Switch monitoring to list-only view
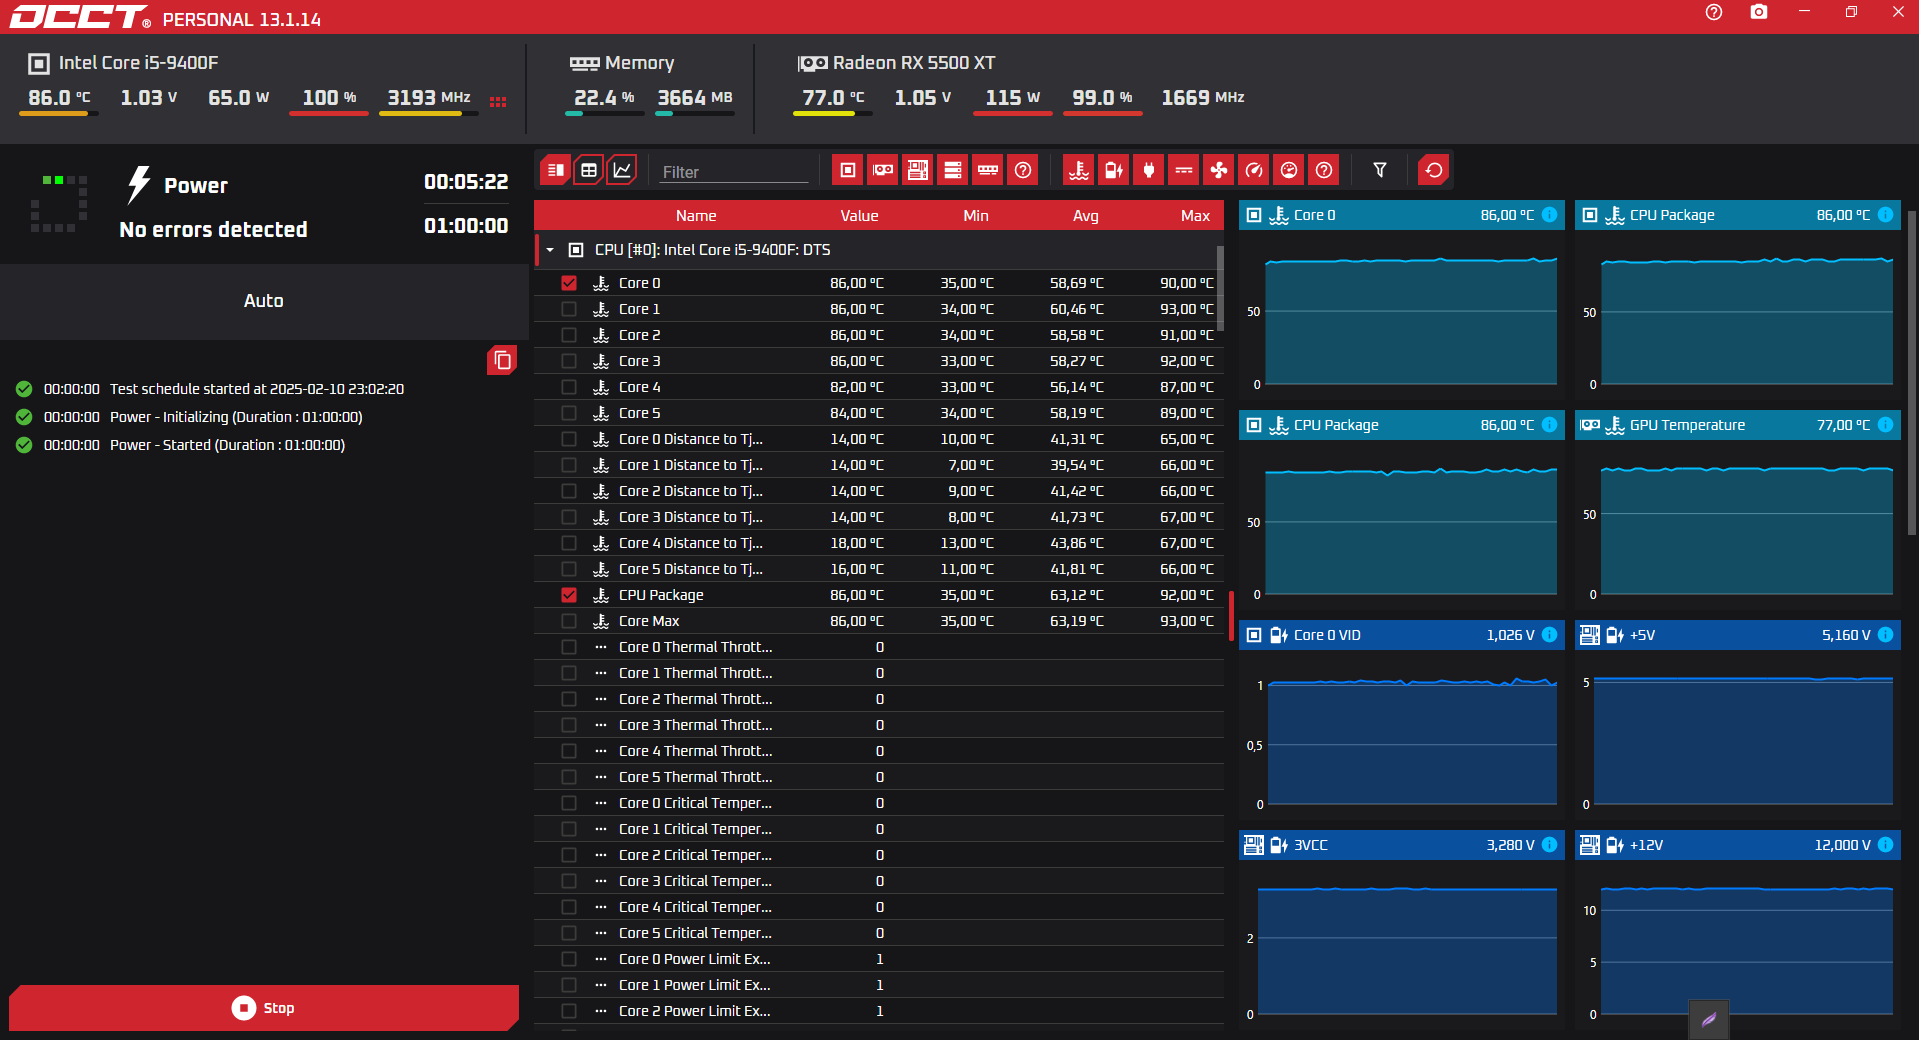 pos(556,170)
